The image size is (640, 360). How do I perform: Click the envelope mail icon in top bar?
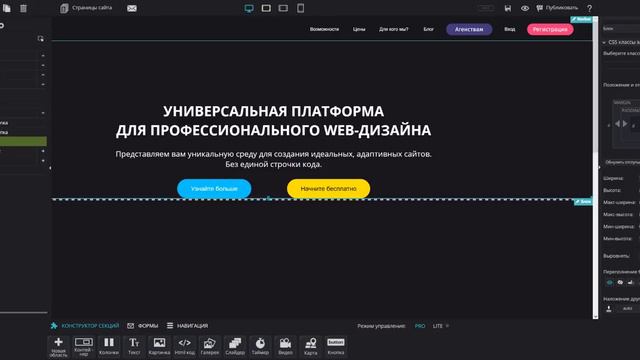[131, 8]
